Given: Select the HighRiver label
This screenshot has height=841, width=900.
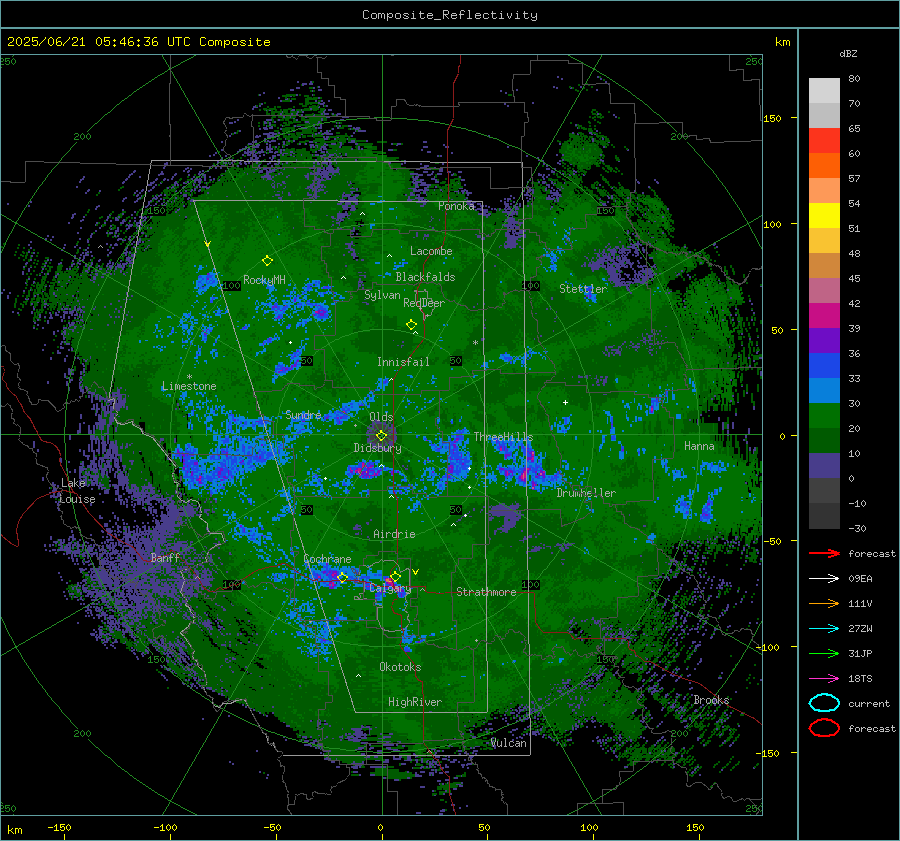Looking at the screenshot, I should click(415, 702).
